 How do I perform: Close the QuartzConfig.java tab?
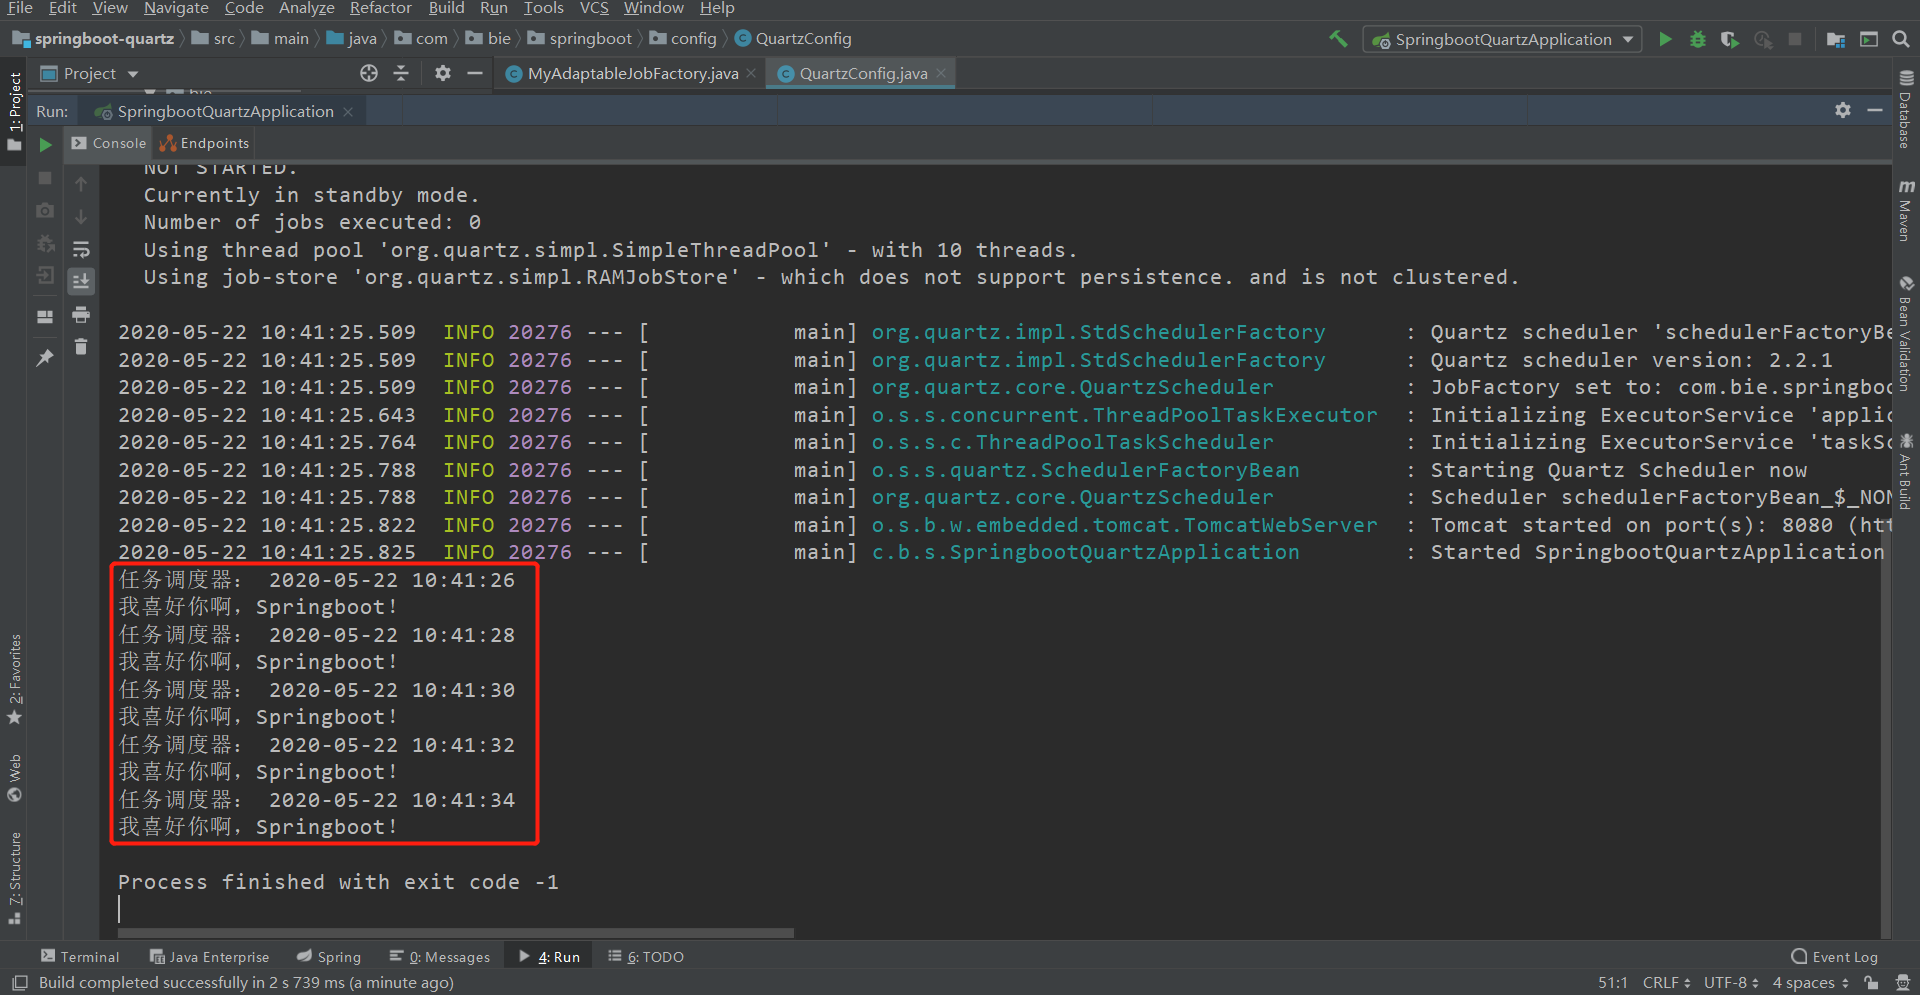(x=941, y=73)
